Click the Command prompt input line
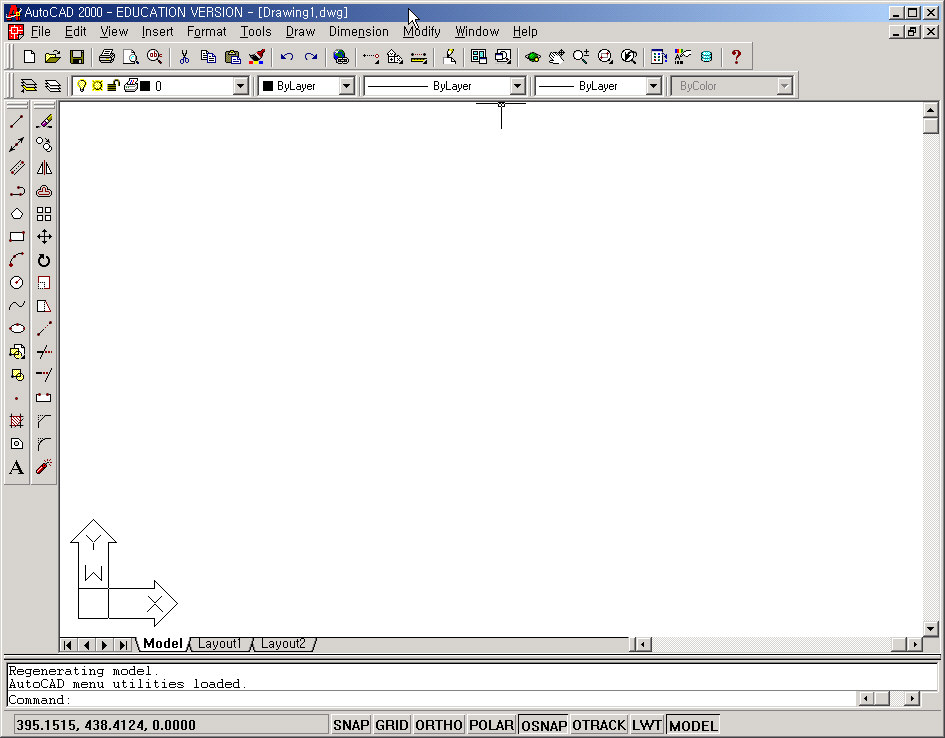945x738 pixels. click(431, 699)
